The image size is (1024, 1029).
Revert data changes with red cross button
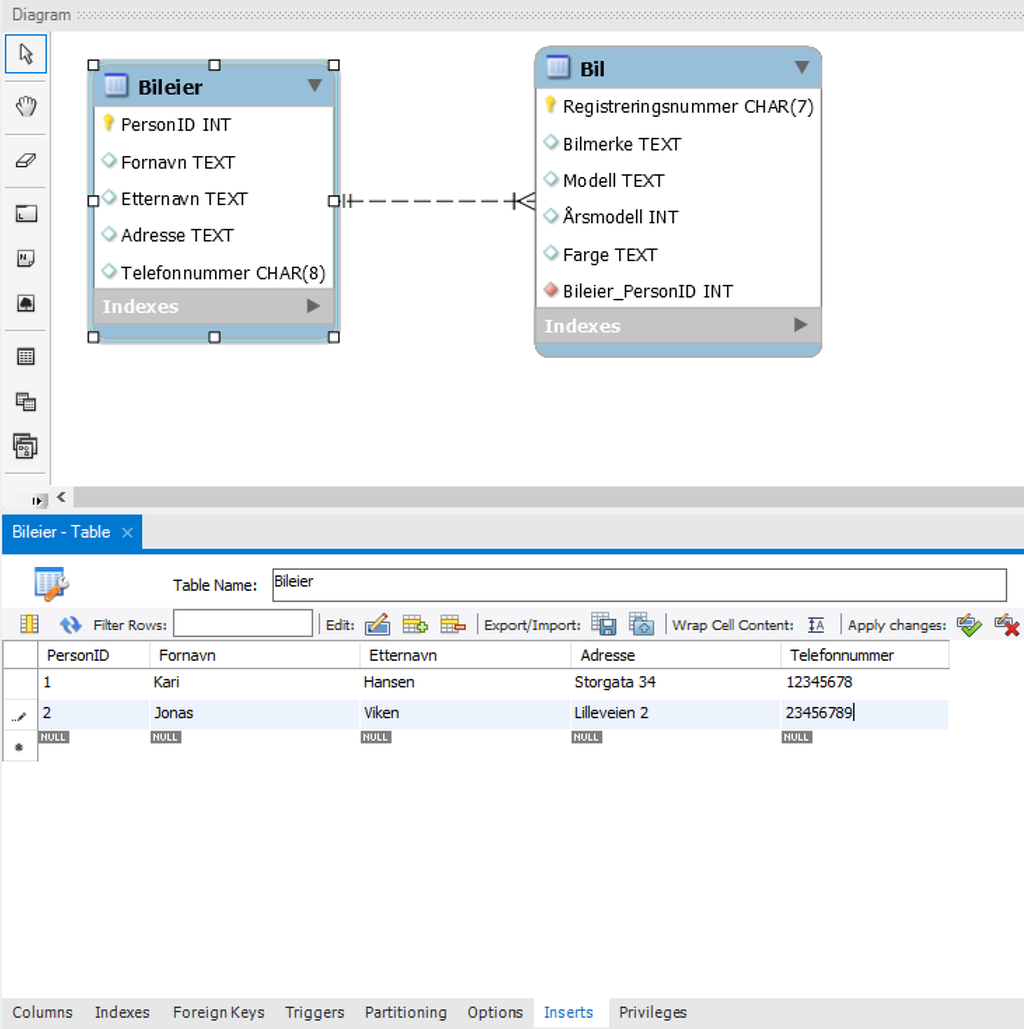1008,625
